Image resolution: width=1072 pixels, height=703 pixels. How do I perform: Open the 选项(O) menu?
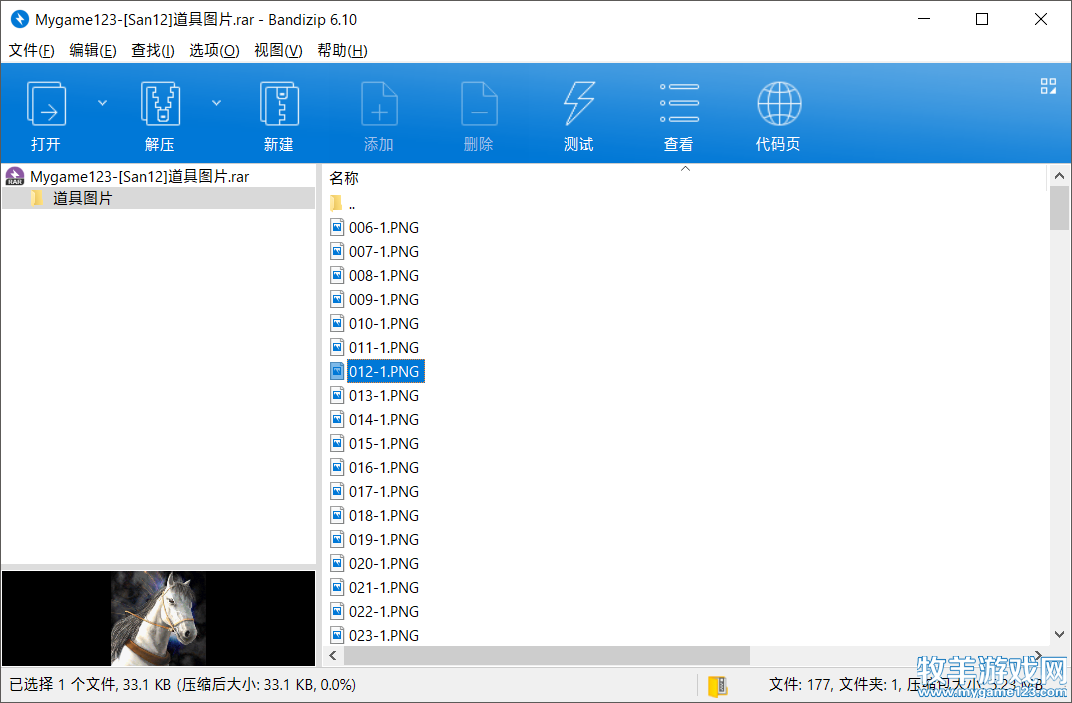click(214, 50)
